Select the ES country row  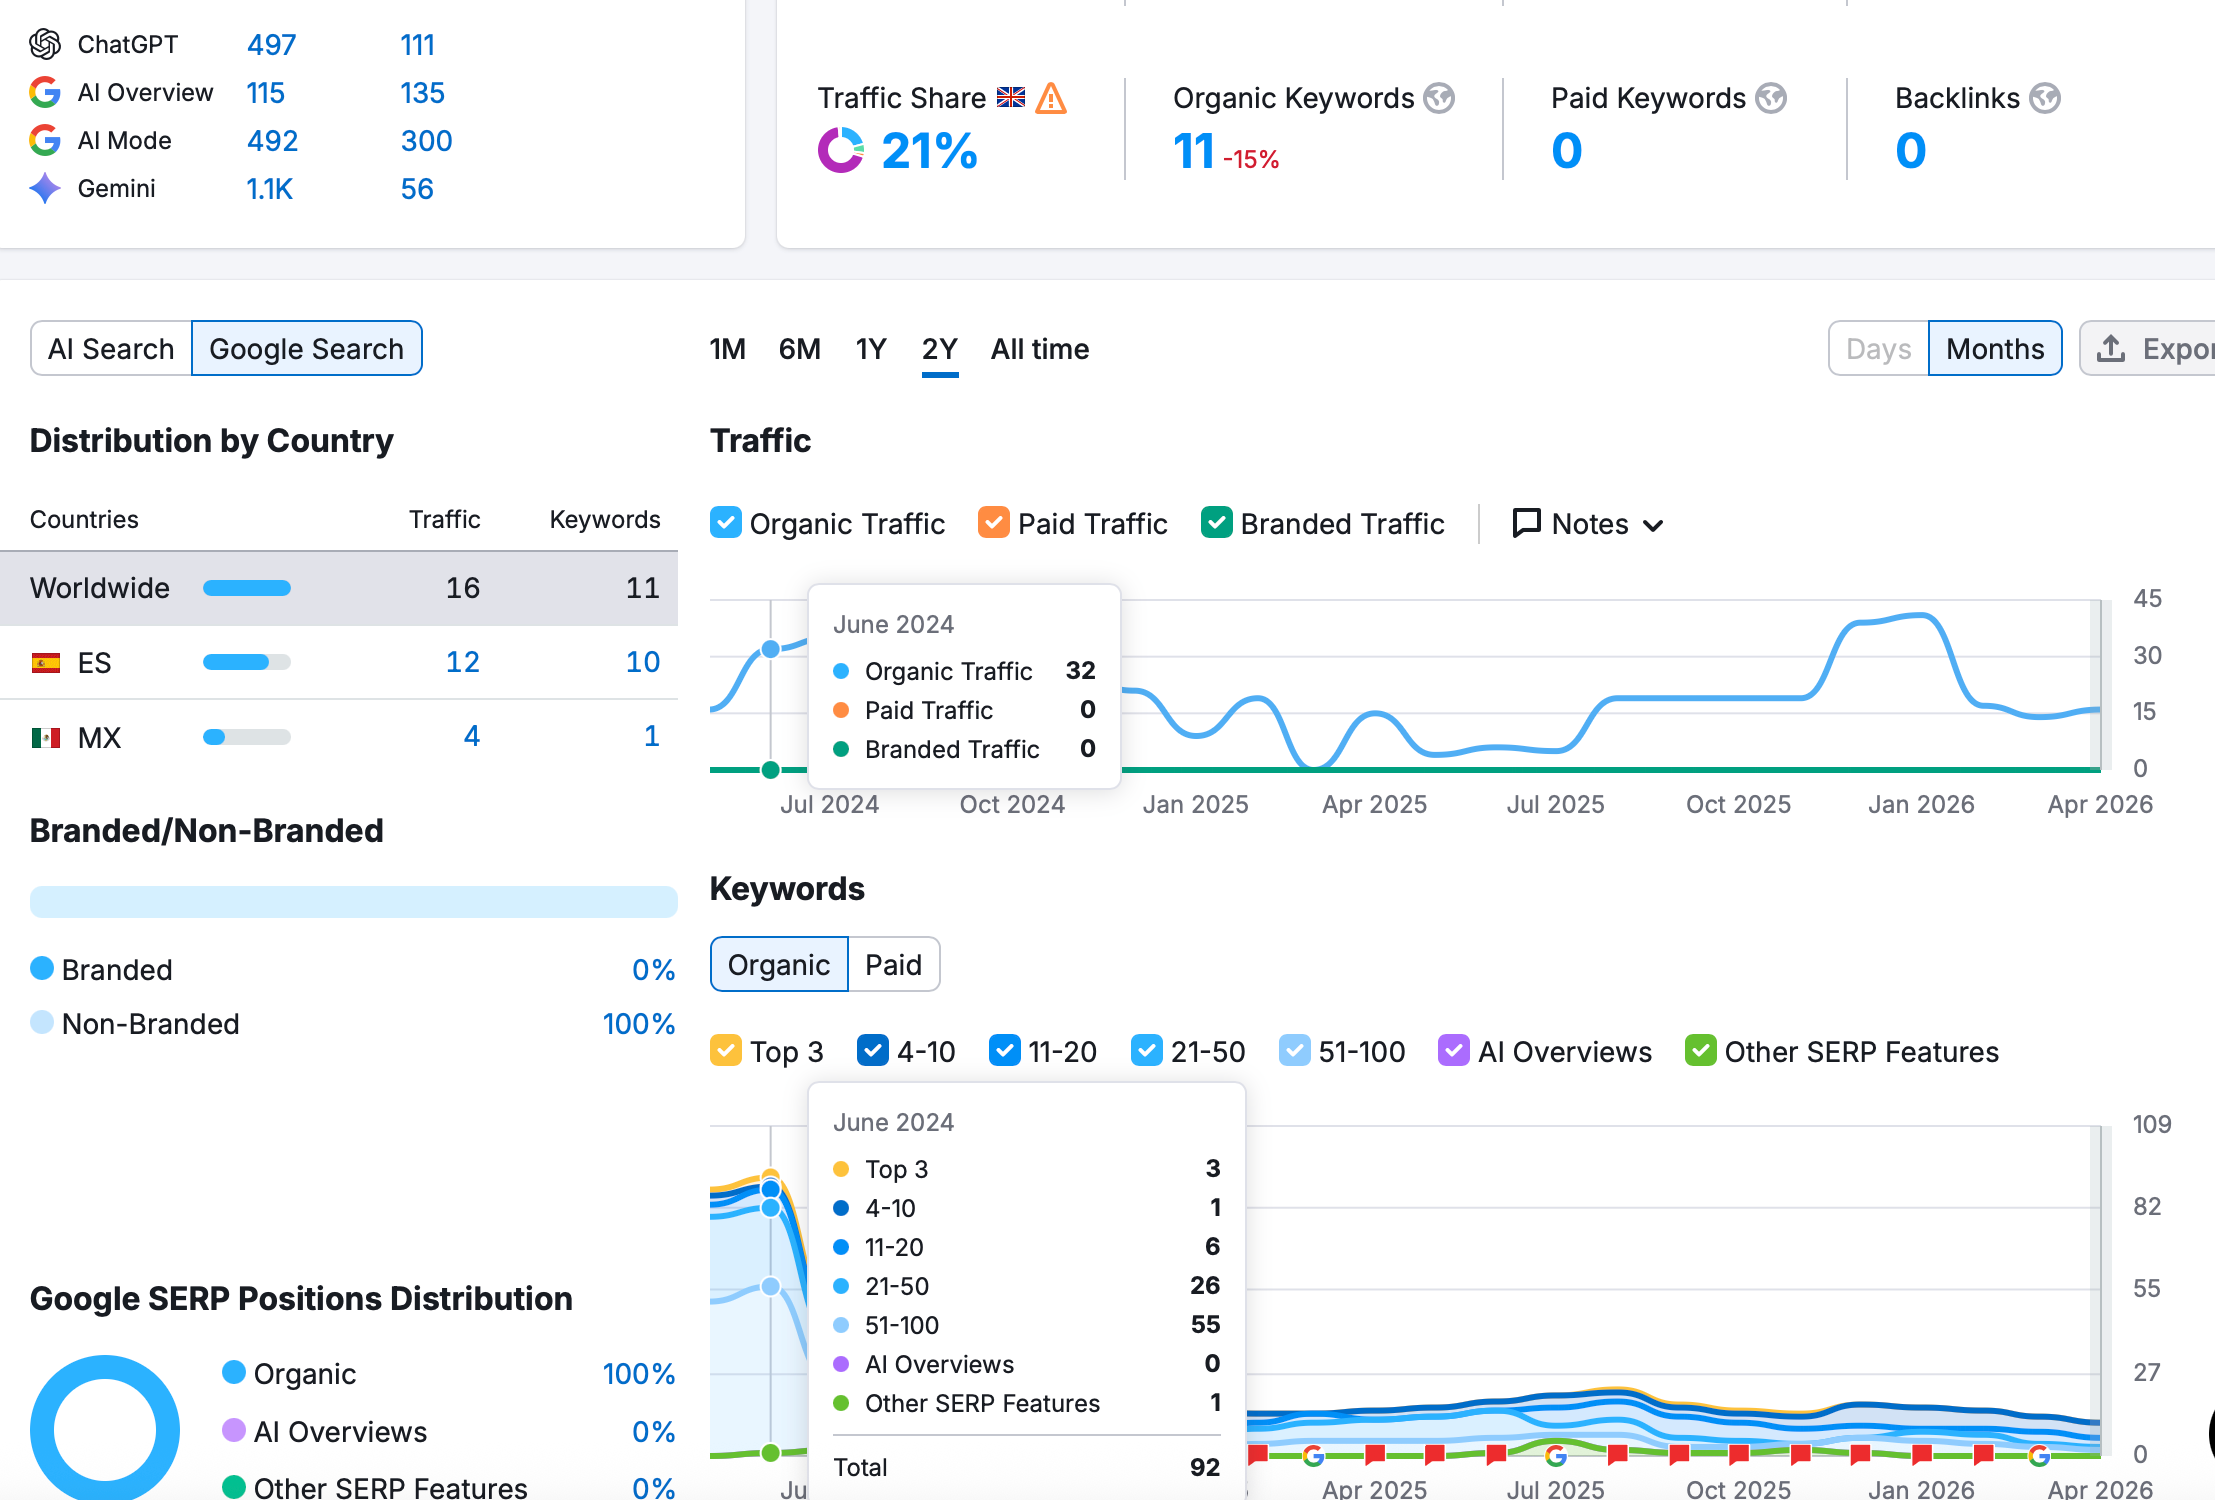(339, 662)
